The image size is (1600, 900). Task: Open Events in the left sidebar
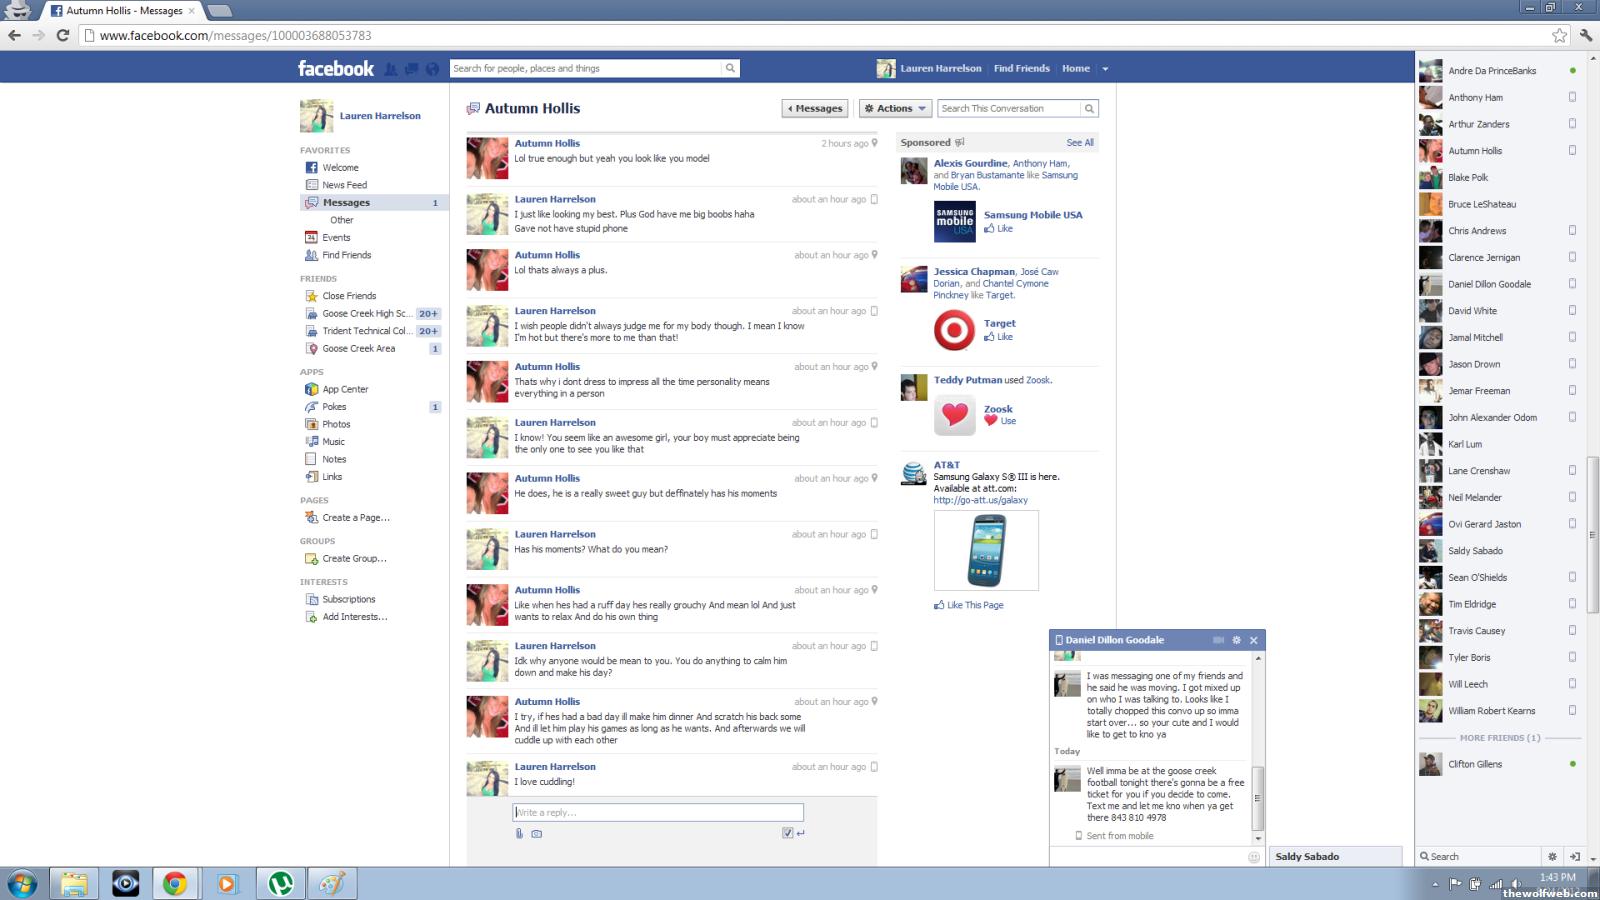336,238
